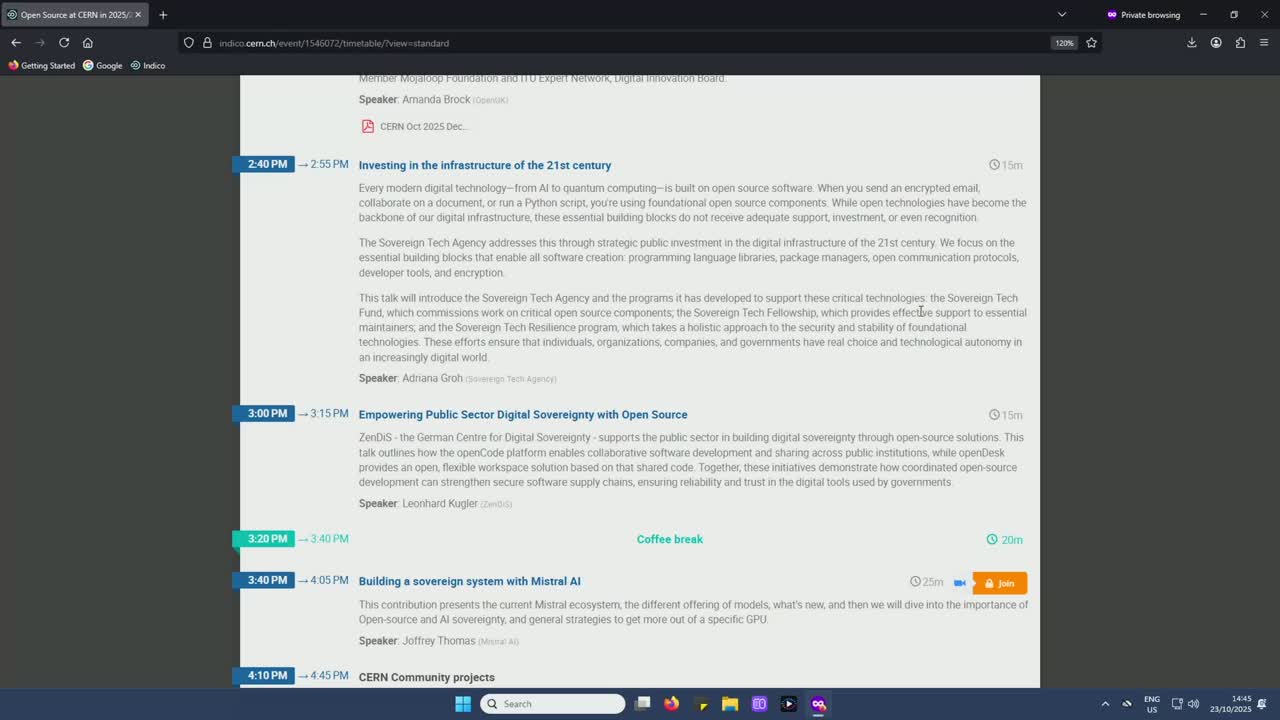Go to the browser home page

pyautogui.click(x=88, y=43)
